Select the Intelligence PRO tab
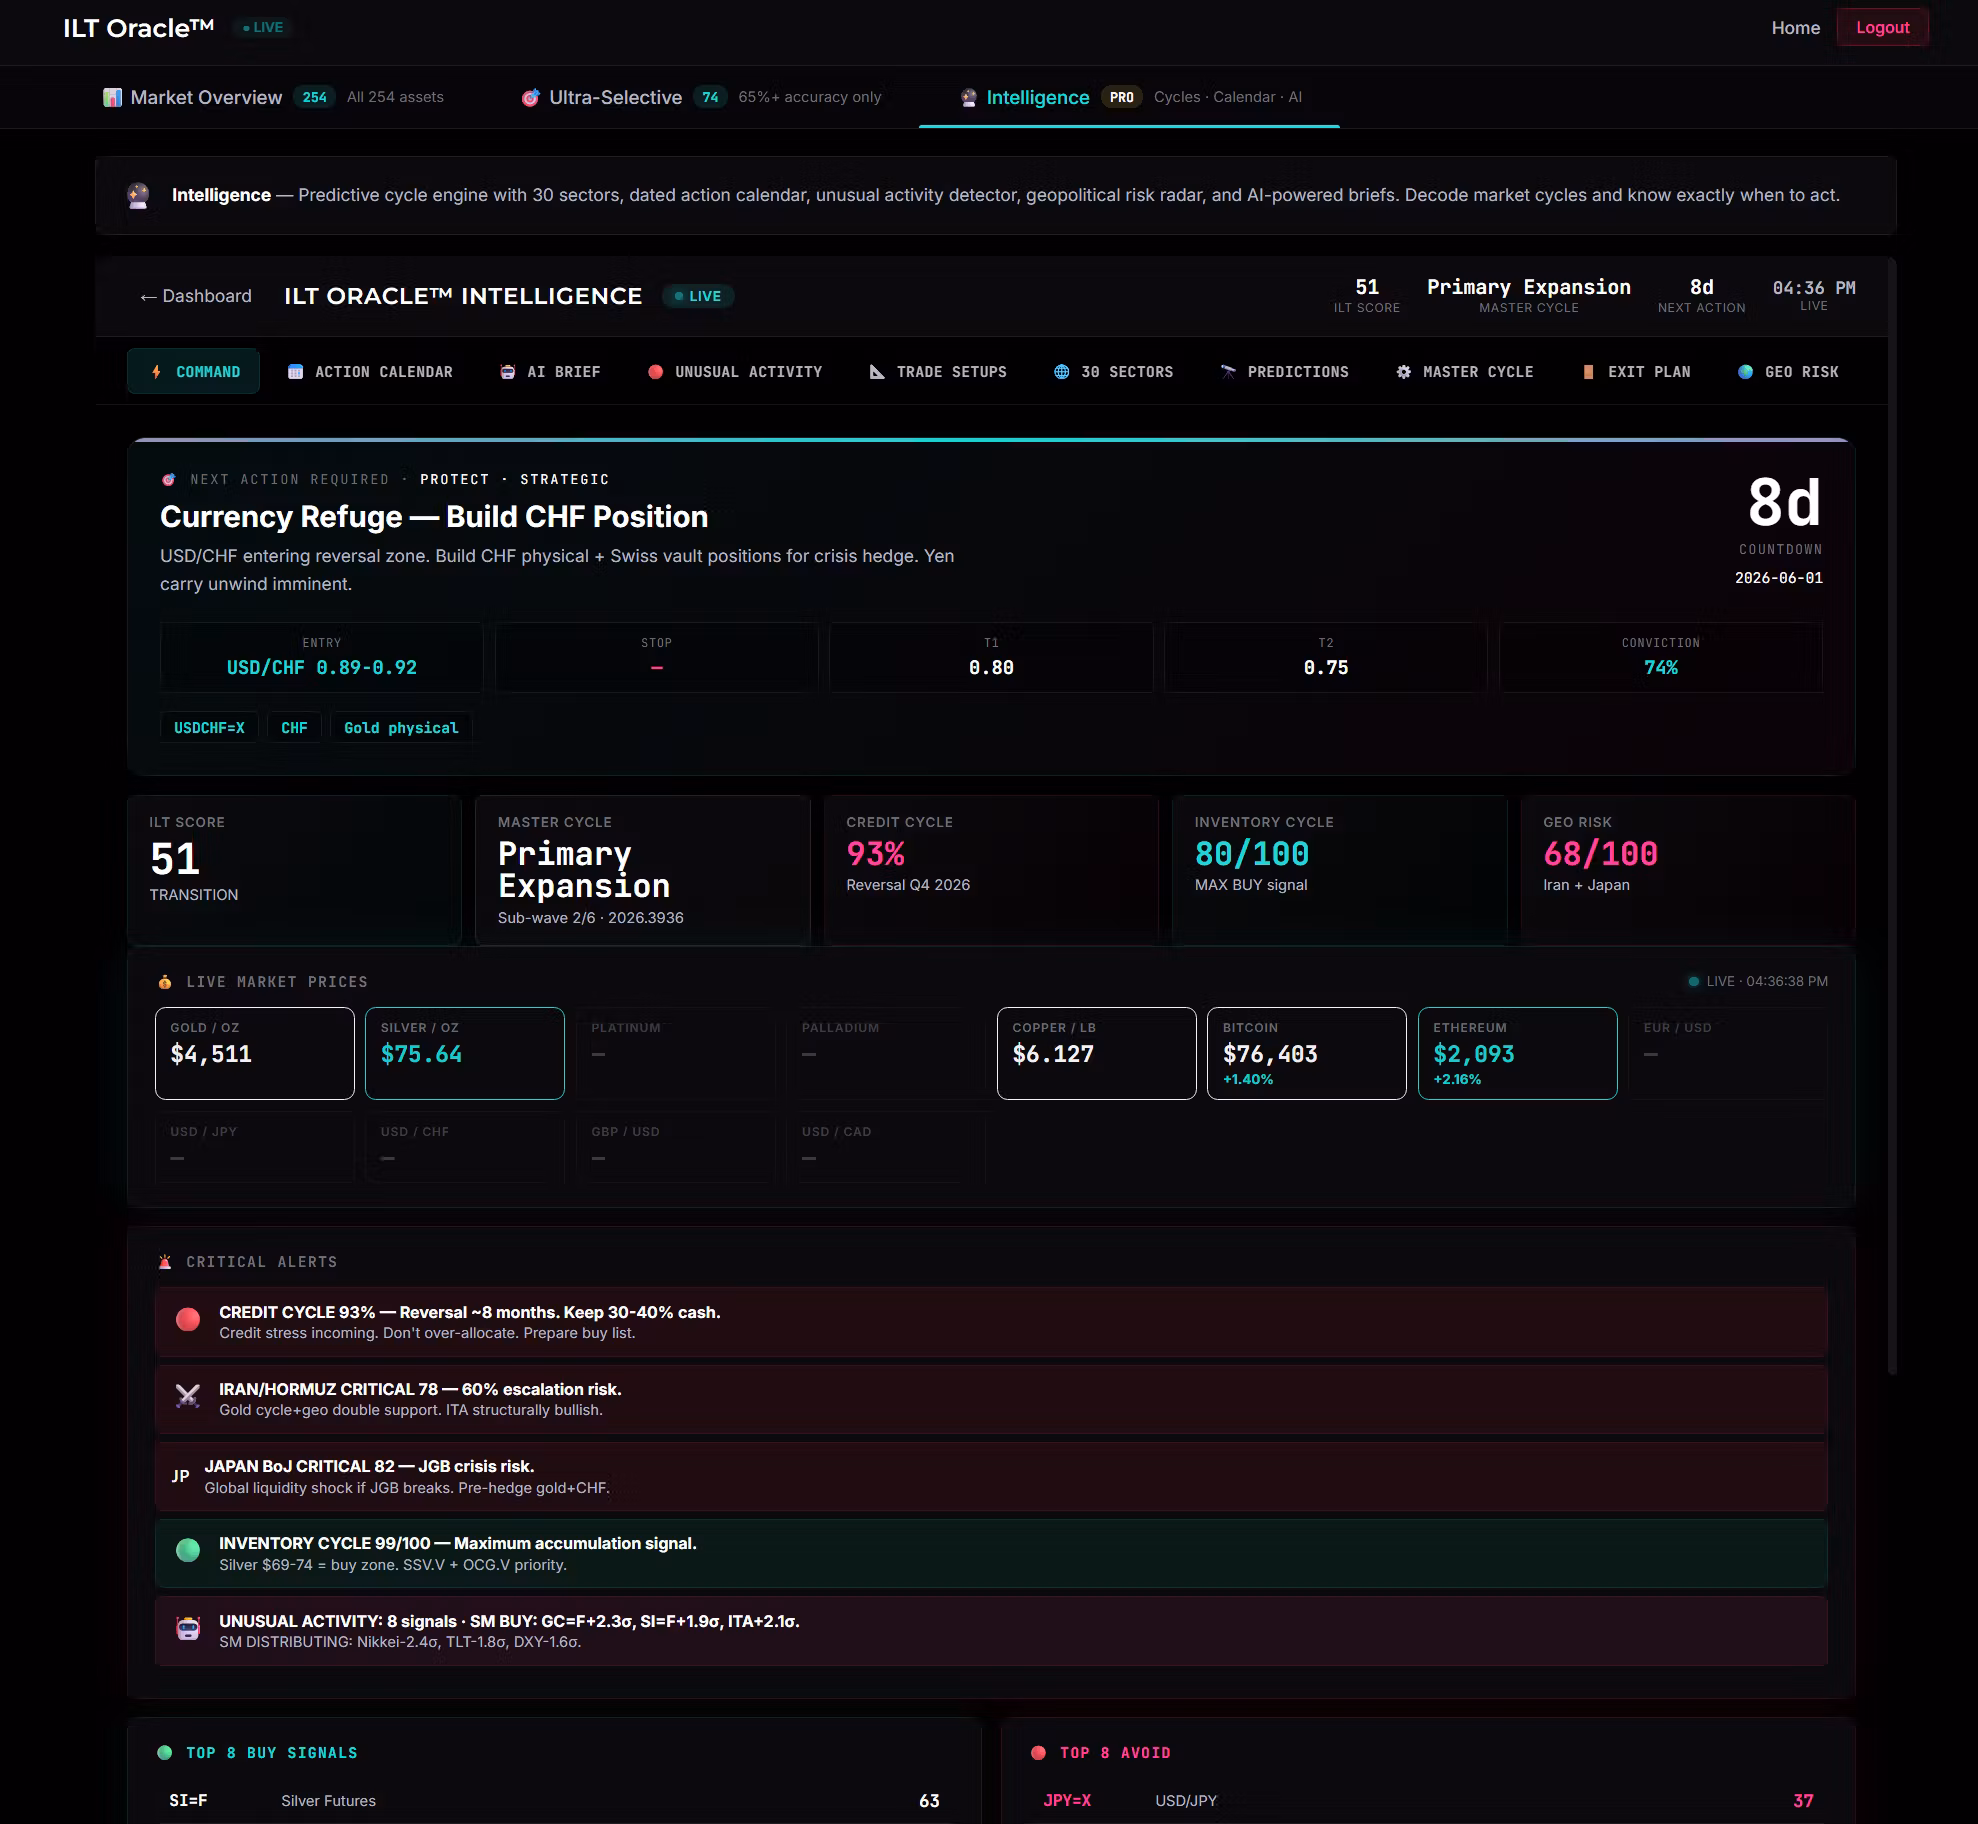 (x=1130, y=97)
